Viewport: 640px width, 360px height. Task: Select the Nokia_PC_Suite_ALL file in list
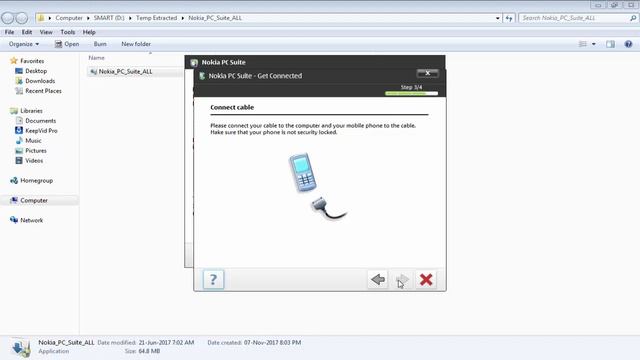click(125, 71)
